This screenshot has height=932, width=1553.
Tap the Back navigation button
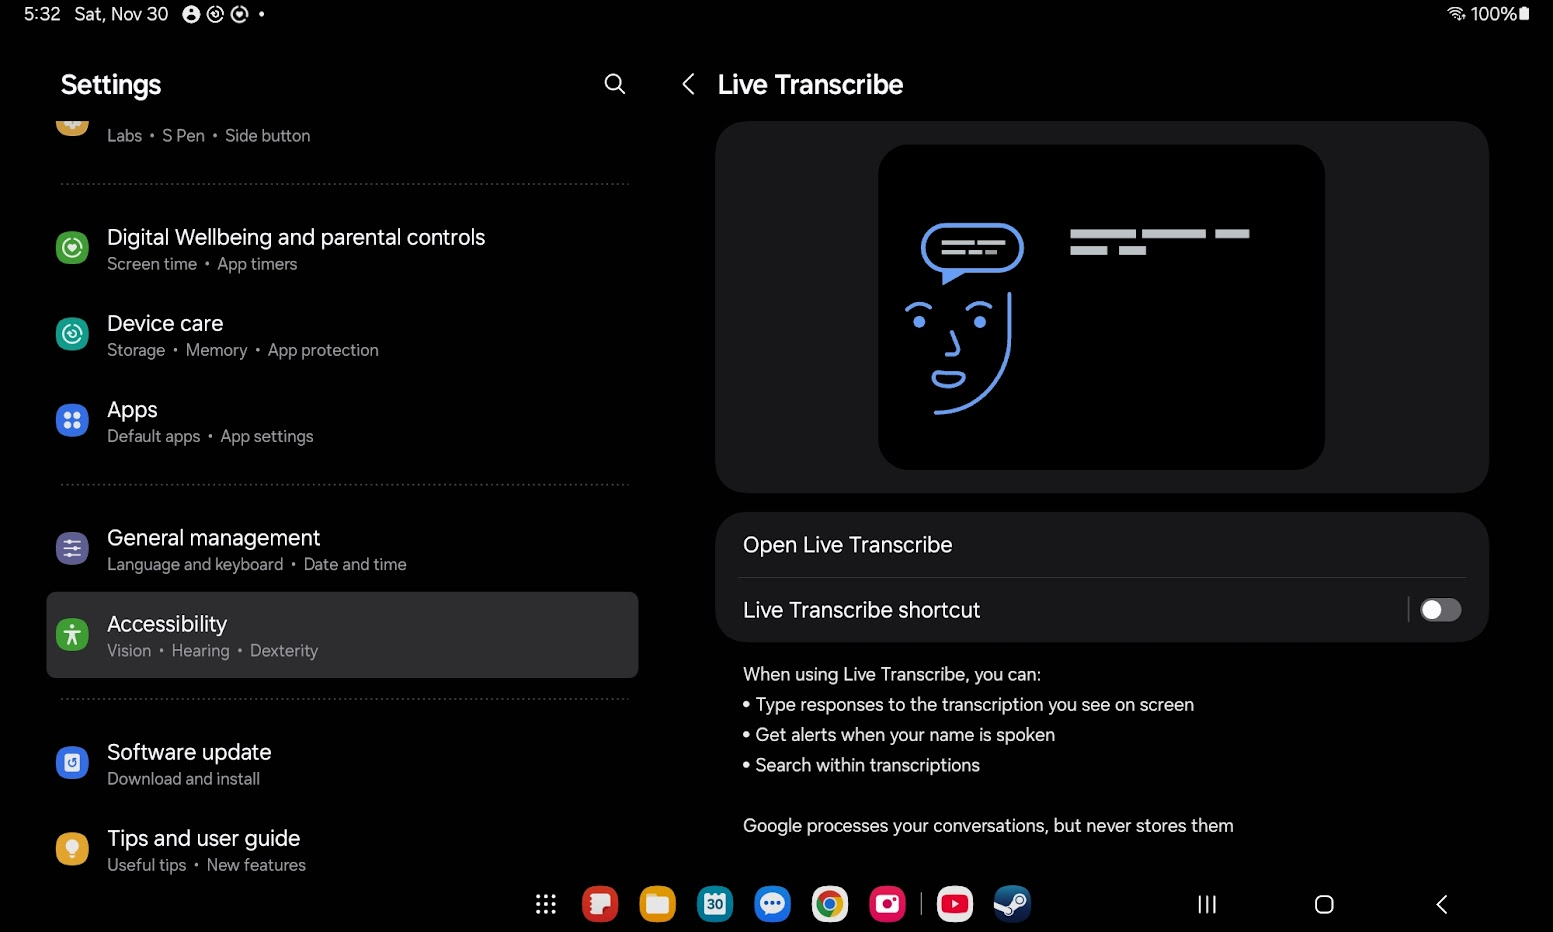(x=1442, y=904)
